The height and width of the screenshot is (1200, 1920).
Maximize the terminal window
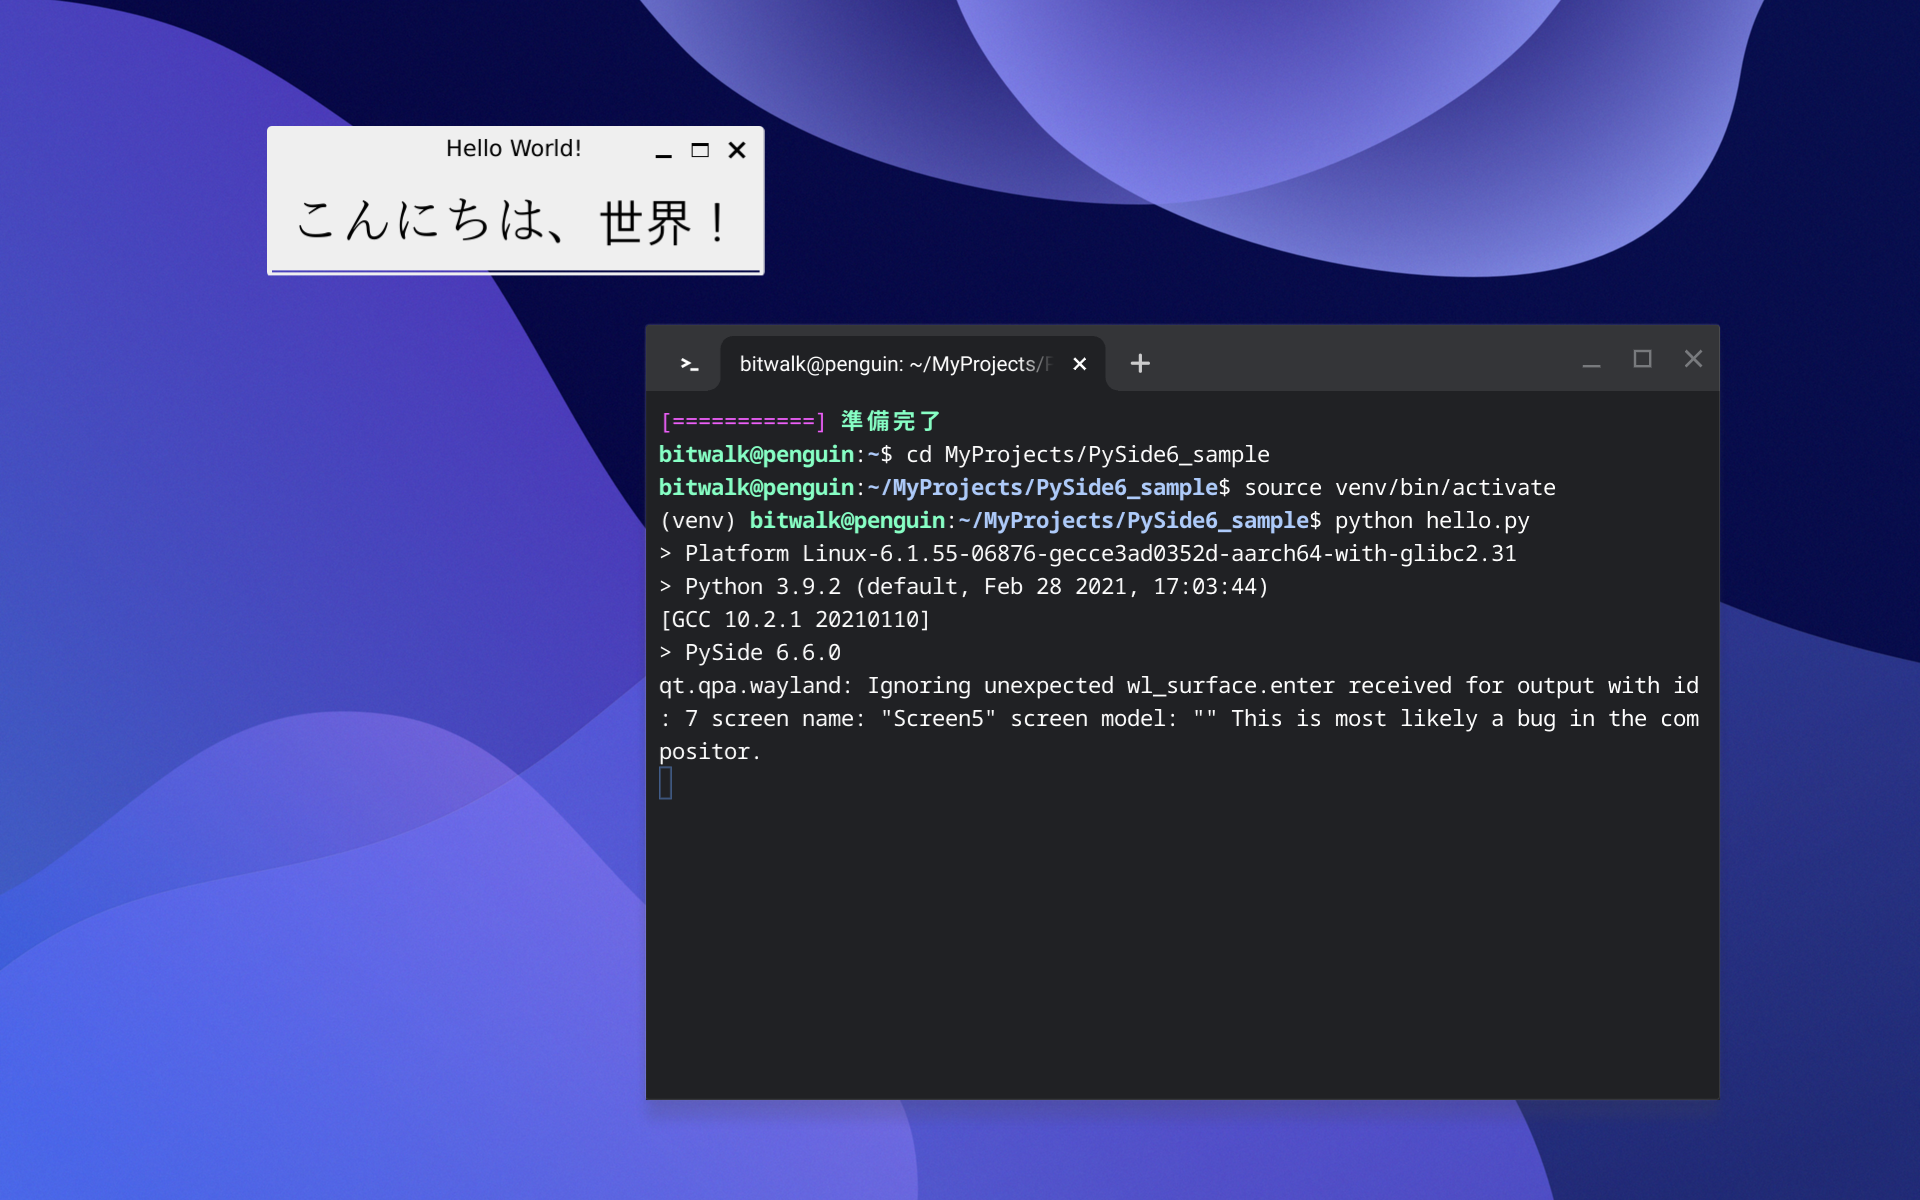1642,359
